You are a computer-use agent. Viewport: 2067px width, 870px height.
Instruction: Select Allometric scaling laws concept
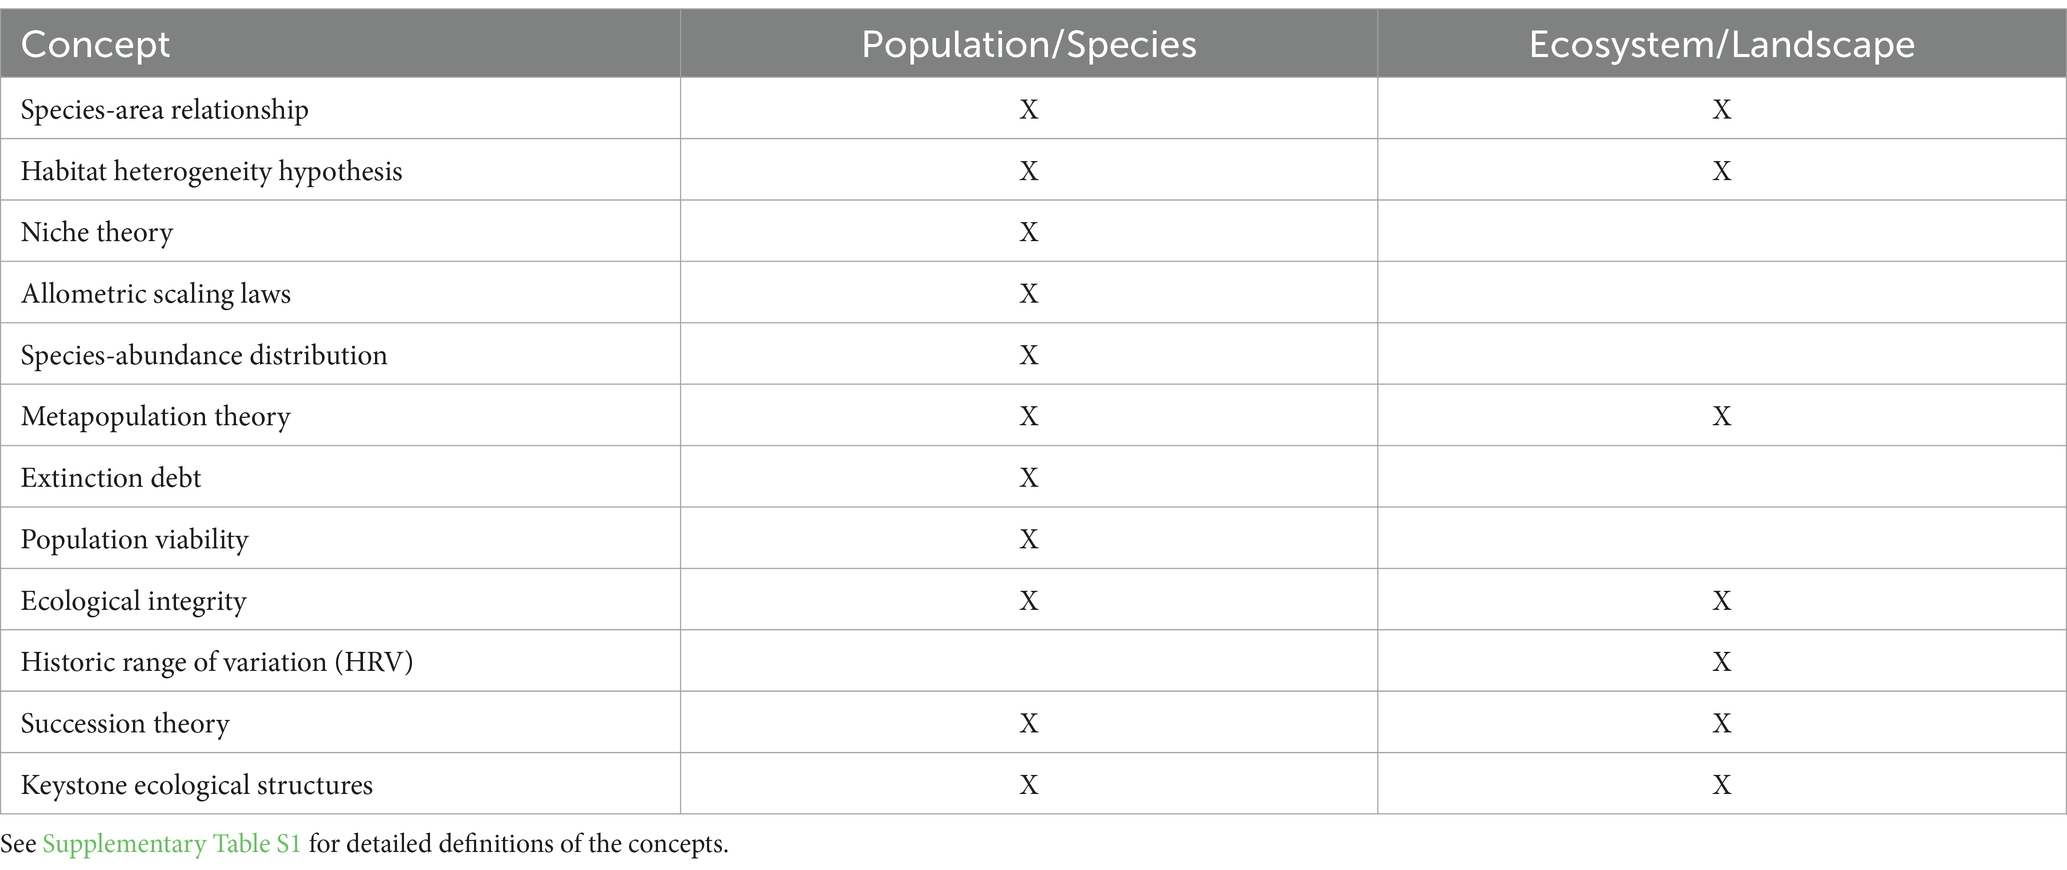click(156, 294)
